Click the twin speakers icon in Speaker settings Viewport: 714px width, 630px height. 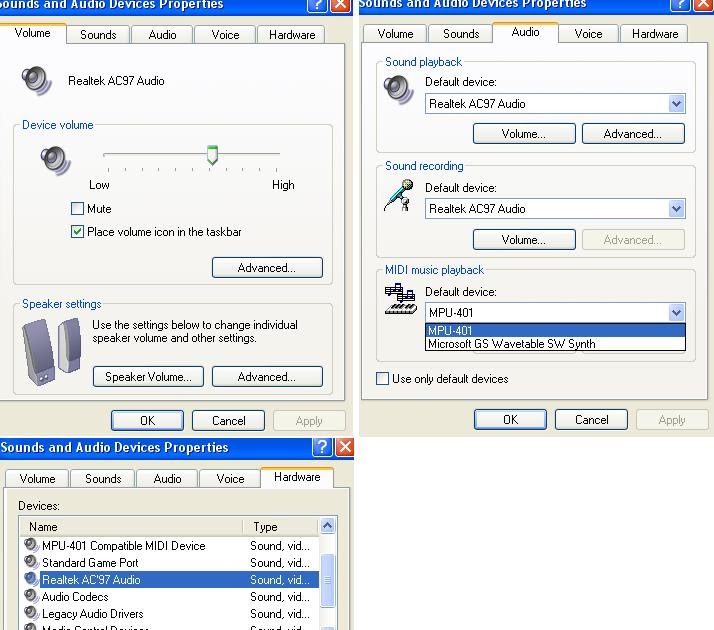point(51,352)
